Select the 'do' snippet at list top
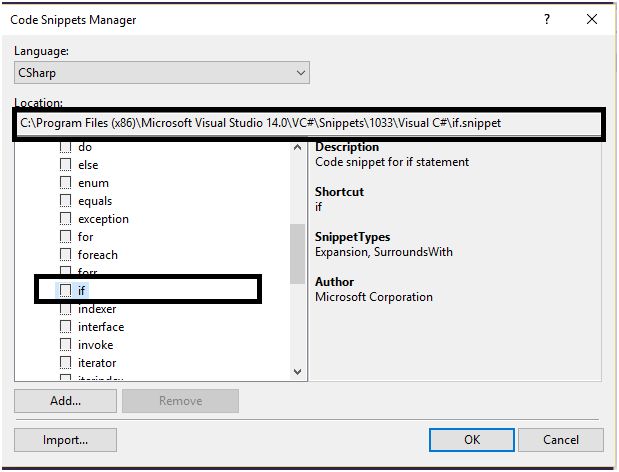 pyautogui.click(x=85, y=147)
